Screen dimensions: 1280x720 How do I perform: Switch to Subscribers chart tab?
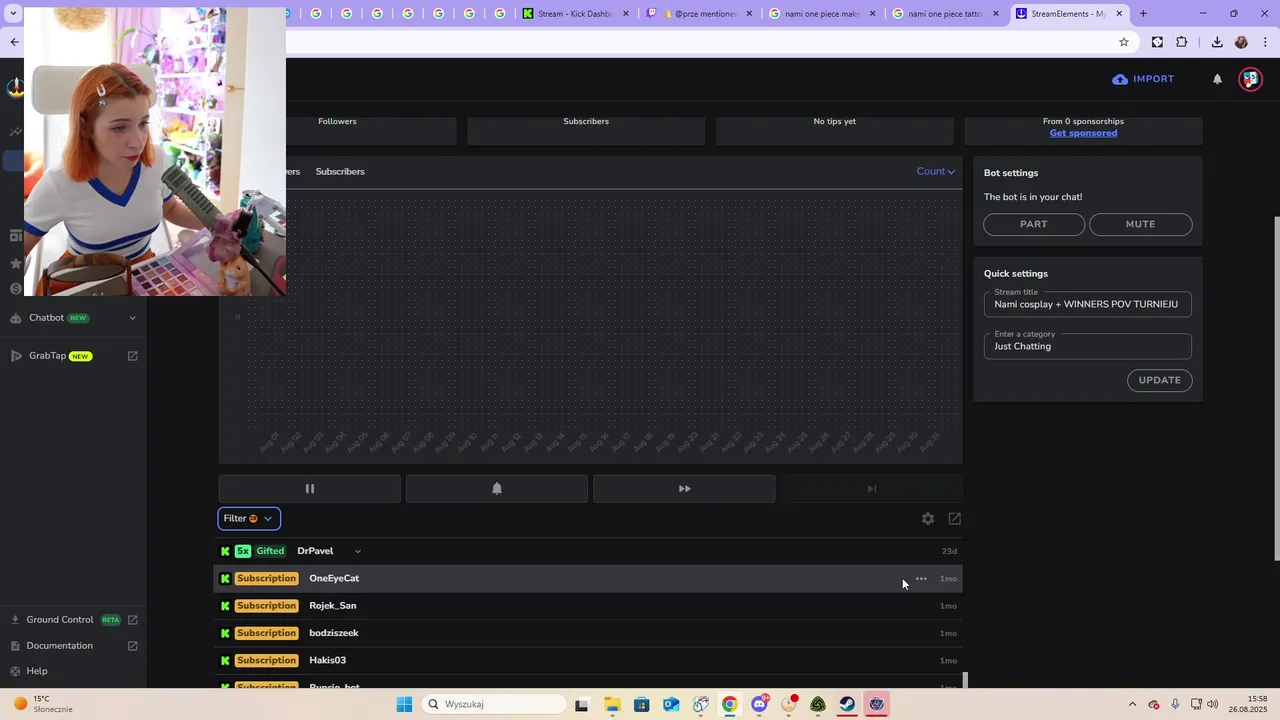point(340,172)
